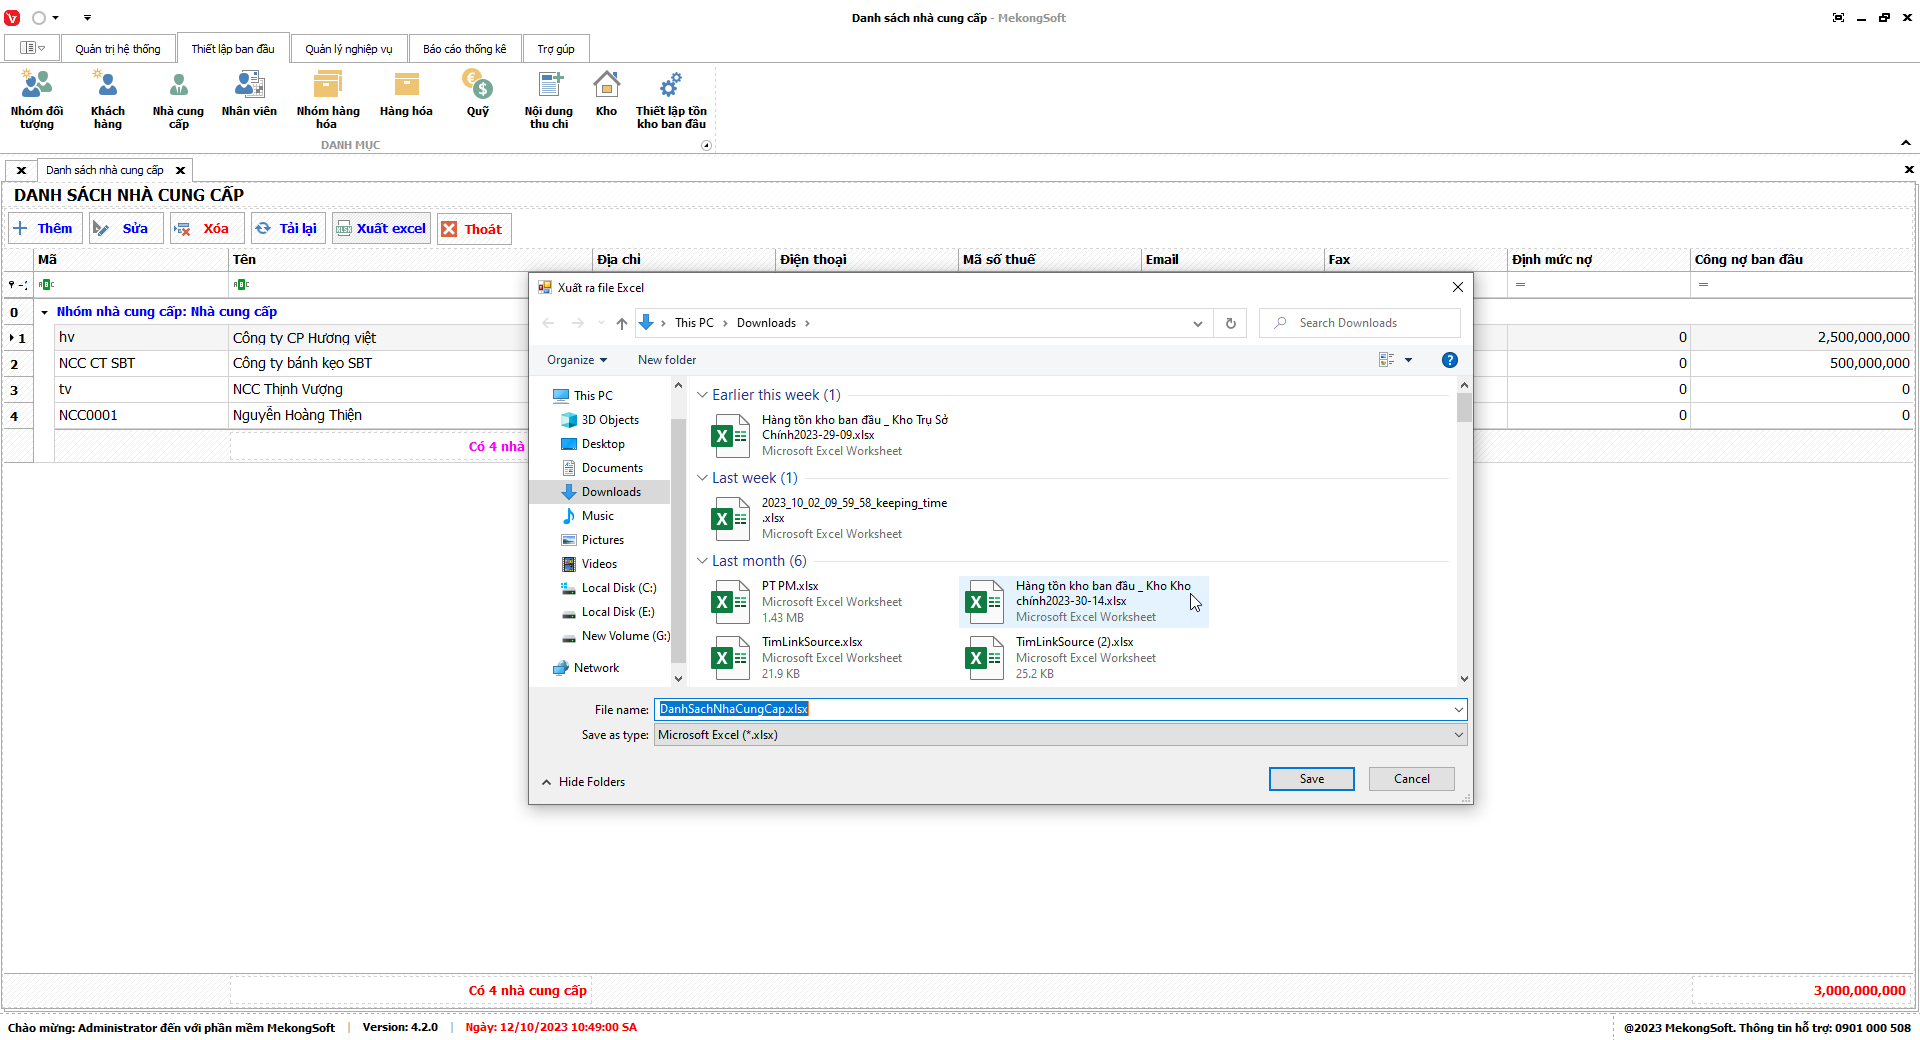The image size is (1920, 1040).
Task: Click the file dialog help icon
Action: point(1449,360)
